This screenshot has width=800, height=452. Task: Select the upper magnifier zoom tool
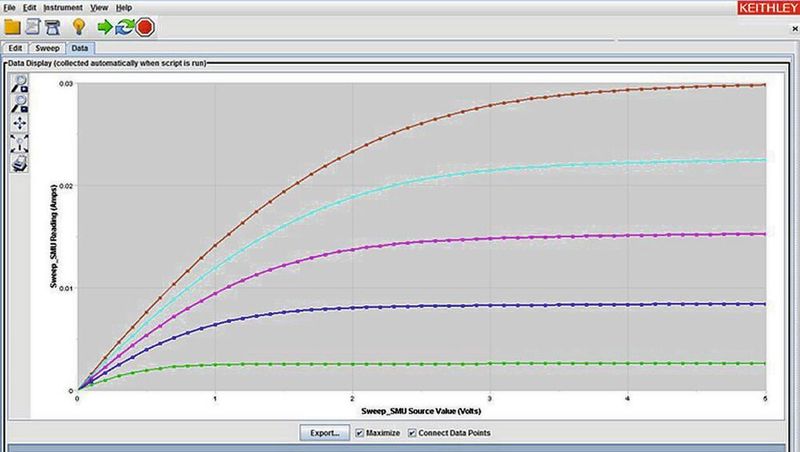19,84
